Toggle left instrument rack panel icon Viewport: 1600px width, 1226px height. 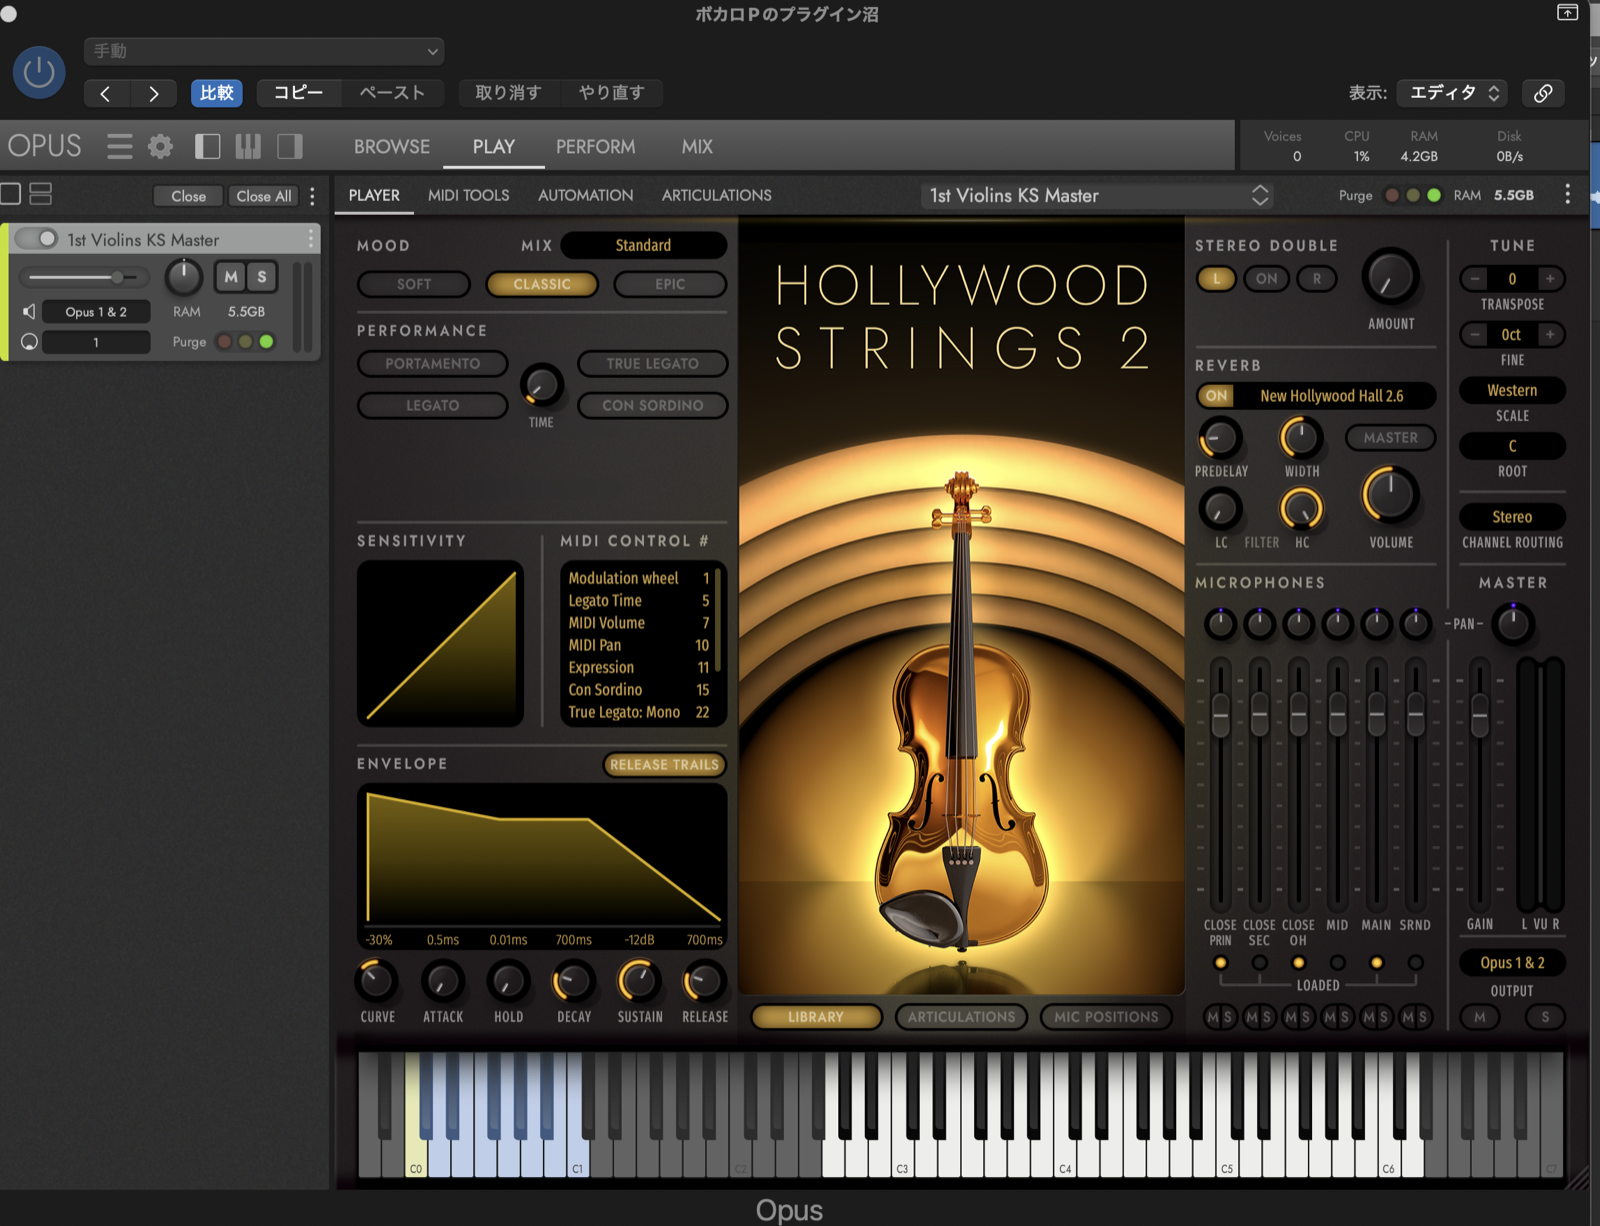pos(207,147)
